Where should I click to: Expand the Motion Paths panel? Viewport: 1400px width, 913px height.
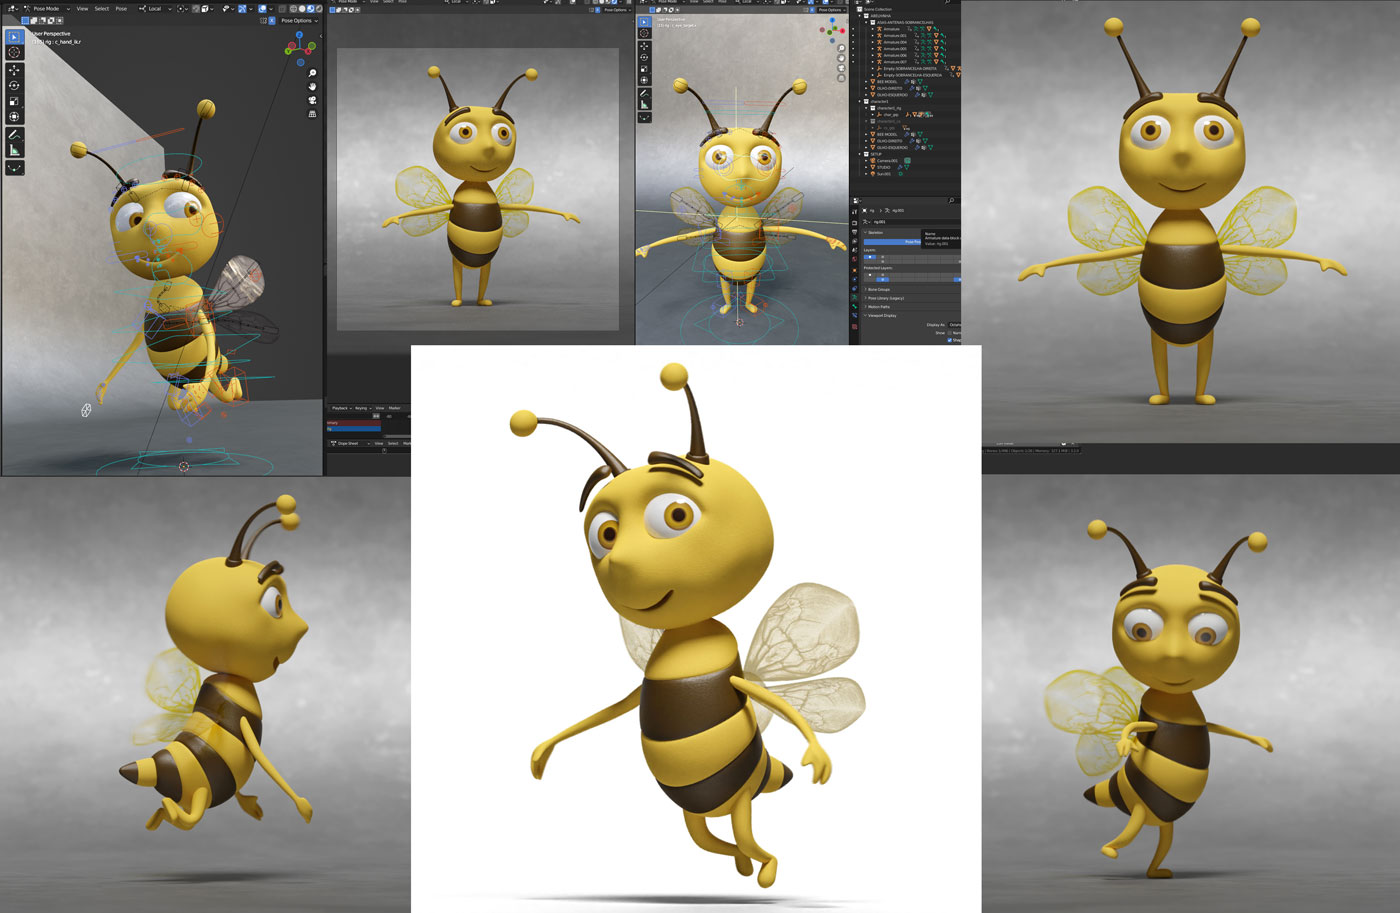click(880, 307)
